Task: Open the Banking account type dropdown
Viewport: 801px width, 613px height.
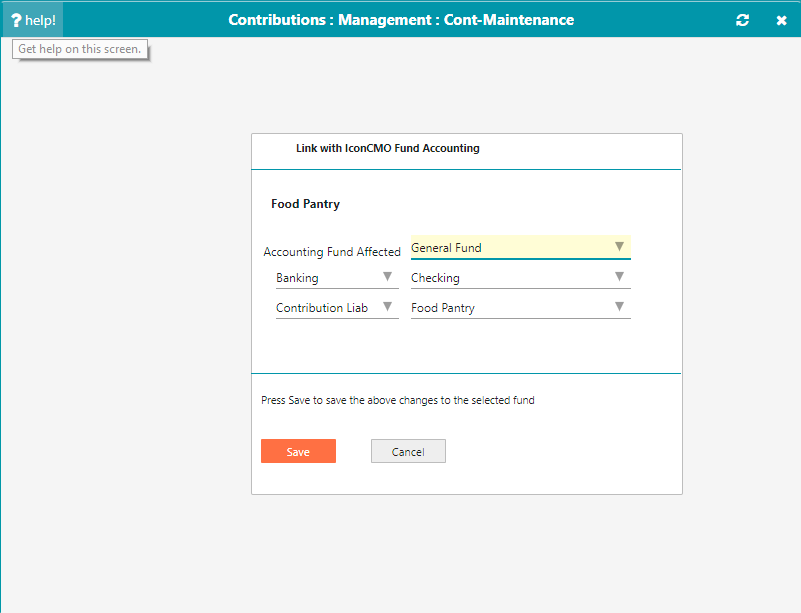Action: point(337,278)
